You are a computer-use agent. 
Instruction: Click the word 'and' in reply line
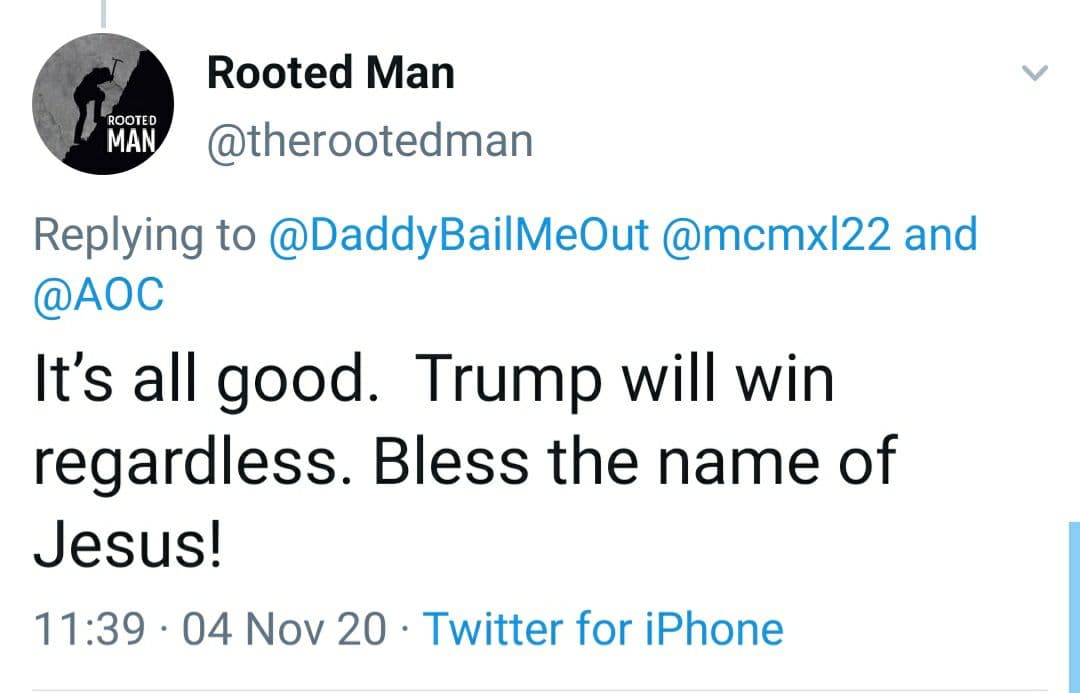[x=940, y=235]
